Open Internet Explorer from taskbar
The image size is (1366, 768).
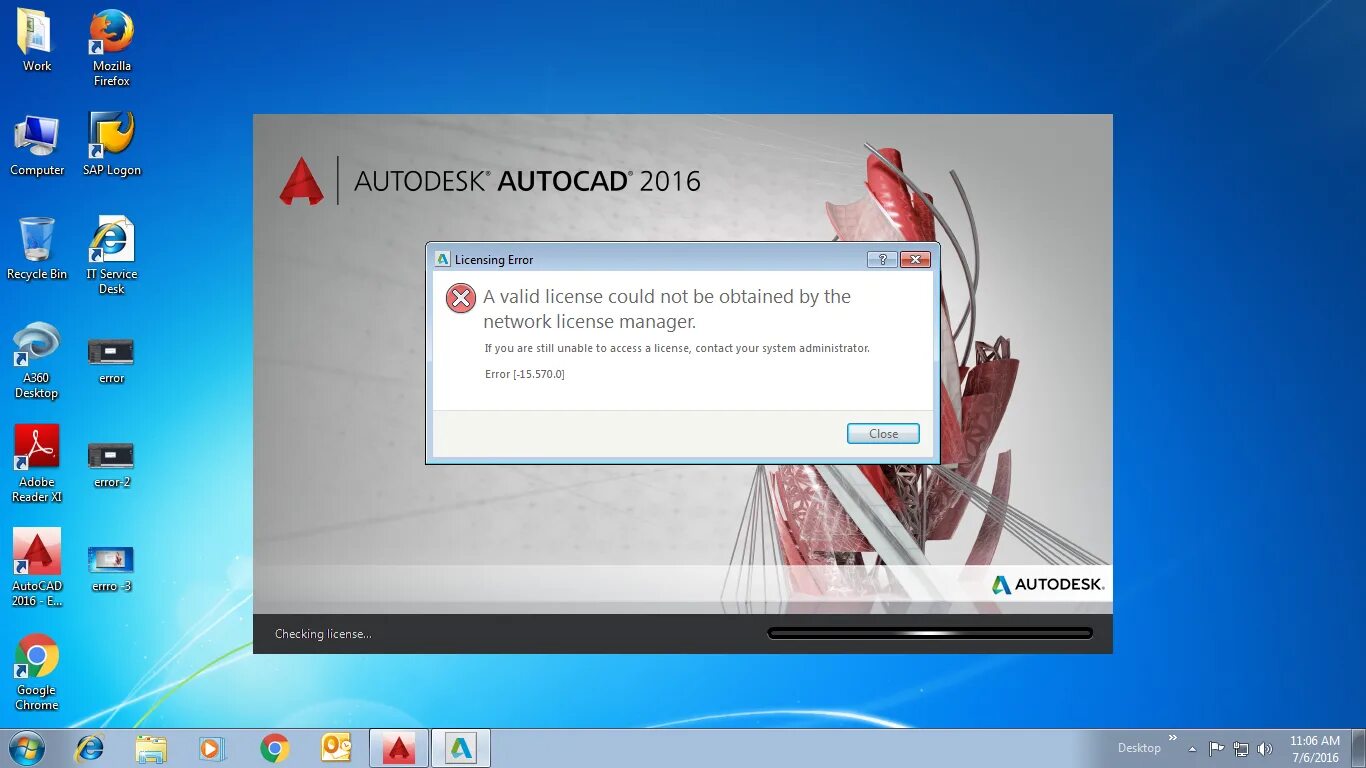click(x=90, y=748)
